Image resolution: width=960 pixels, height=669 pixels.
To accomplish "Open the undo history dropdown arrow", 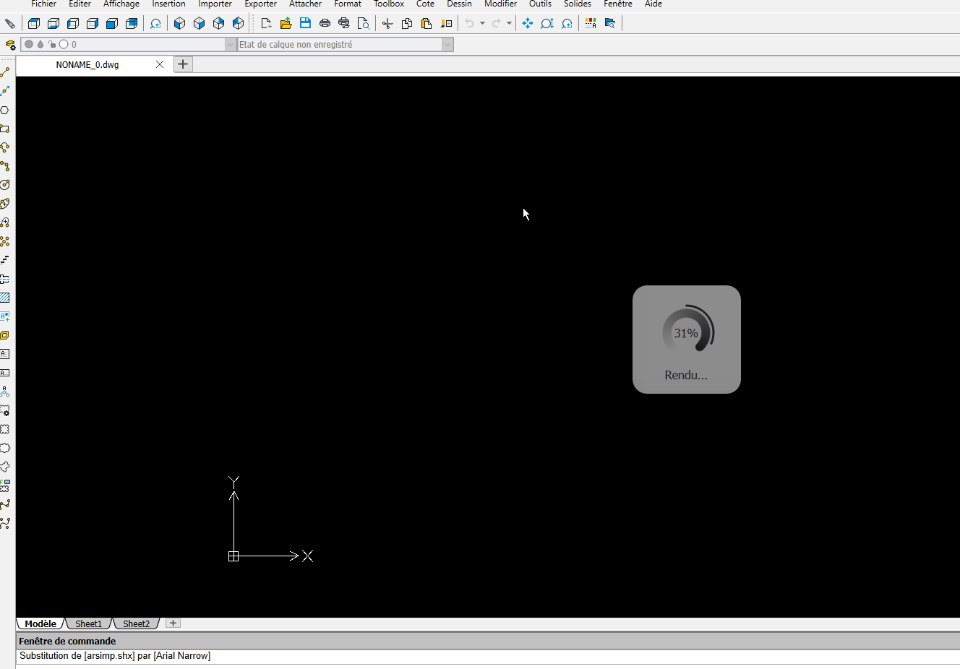I will pos(482,24).
